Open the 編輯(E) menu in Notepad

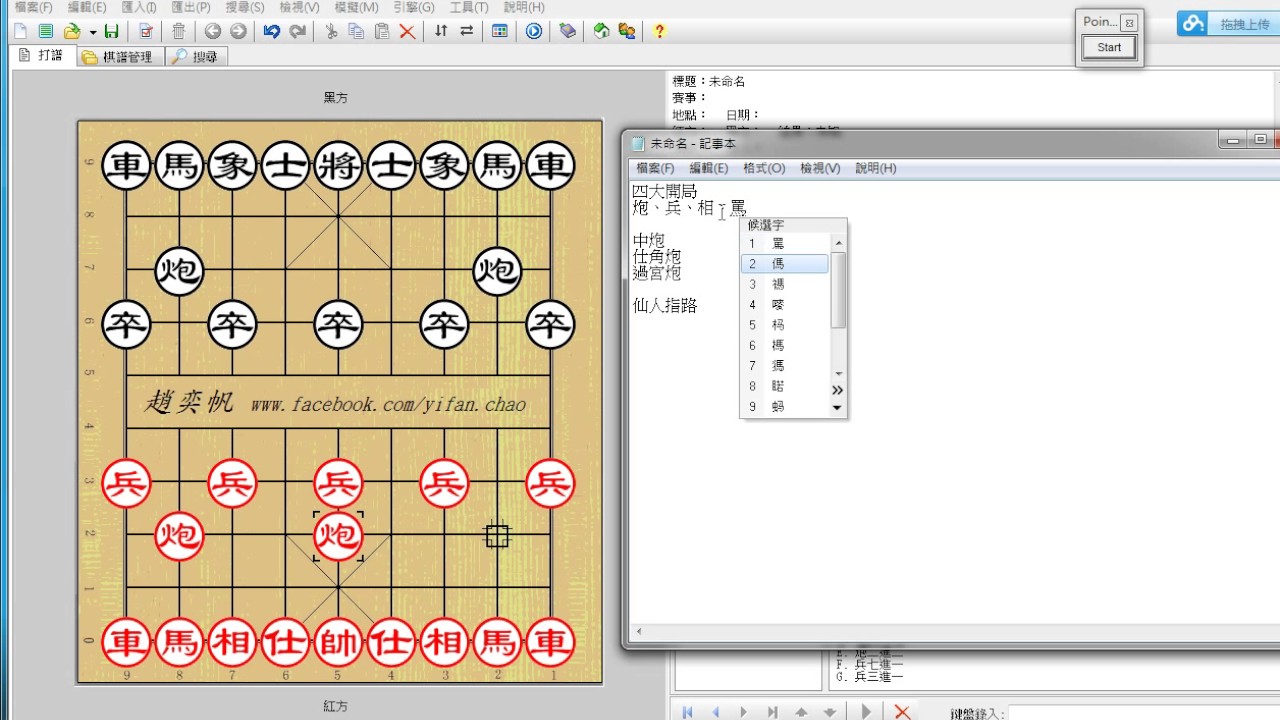709,168
